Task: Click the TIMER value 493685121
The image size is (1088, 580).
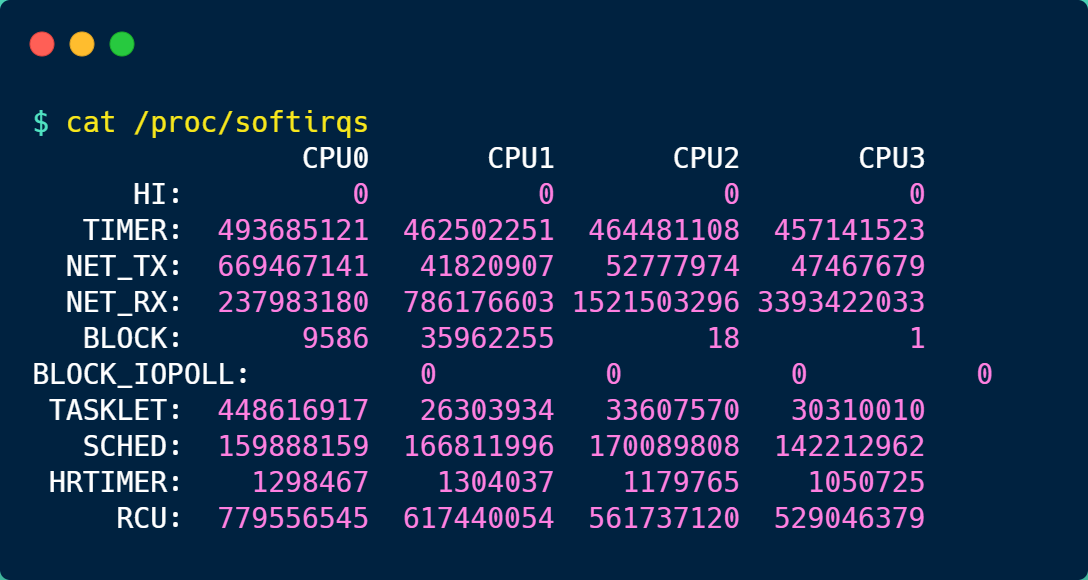Action: point(293,231)
